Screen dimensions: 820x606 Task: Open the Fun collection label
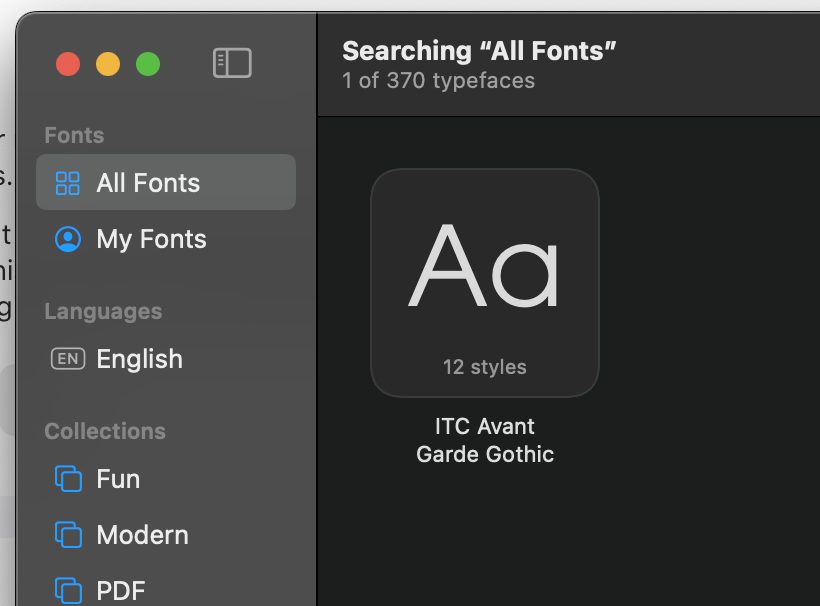click(118, 479)
